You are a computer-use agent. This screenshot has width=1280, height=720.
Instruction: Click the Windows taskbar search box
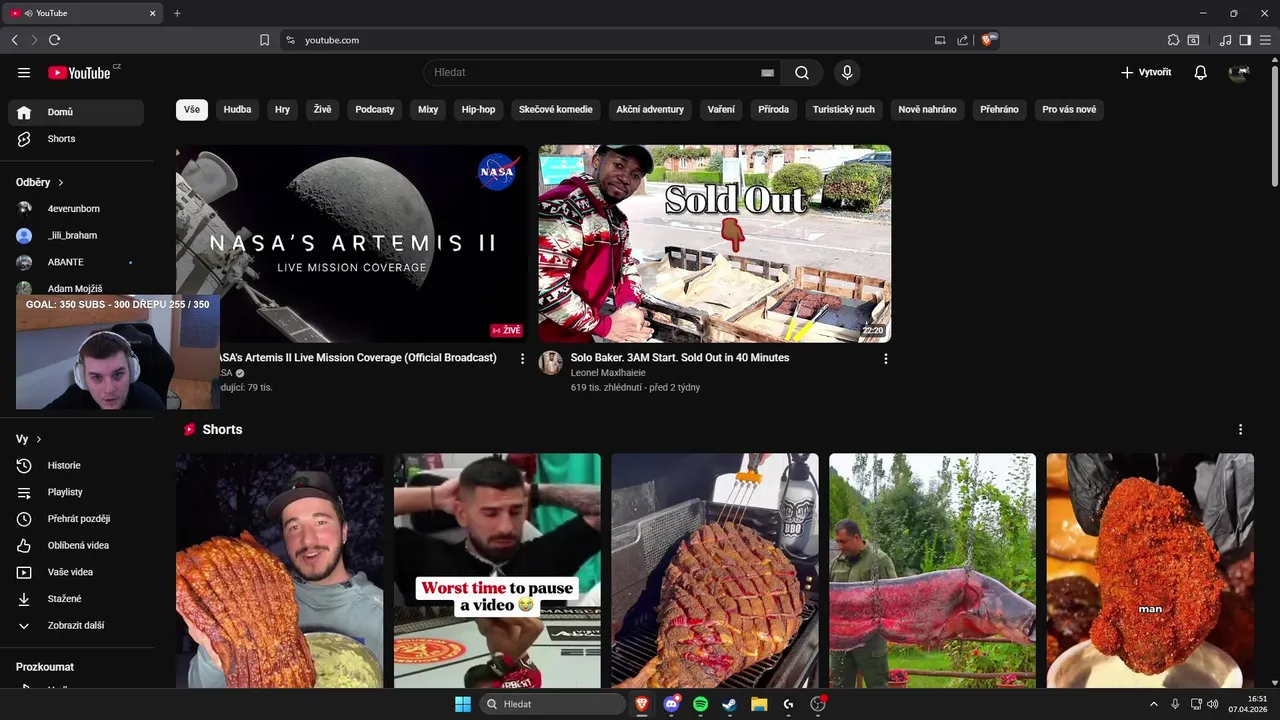tap(552, 704)
